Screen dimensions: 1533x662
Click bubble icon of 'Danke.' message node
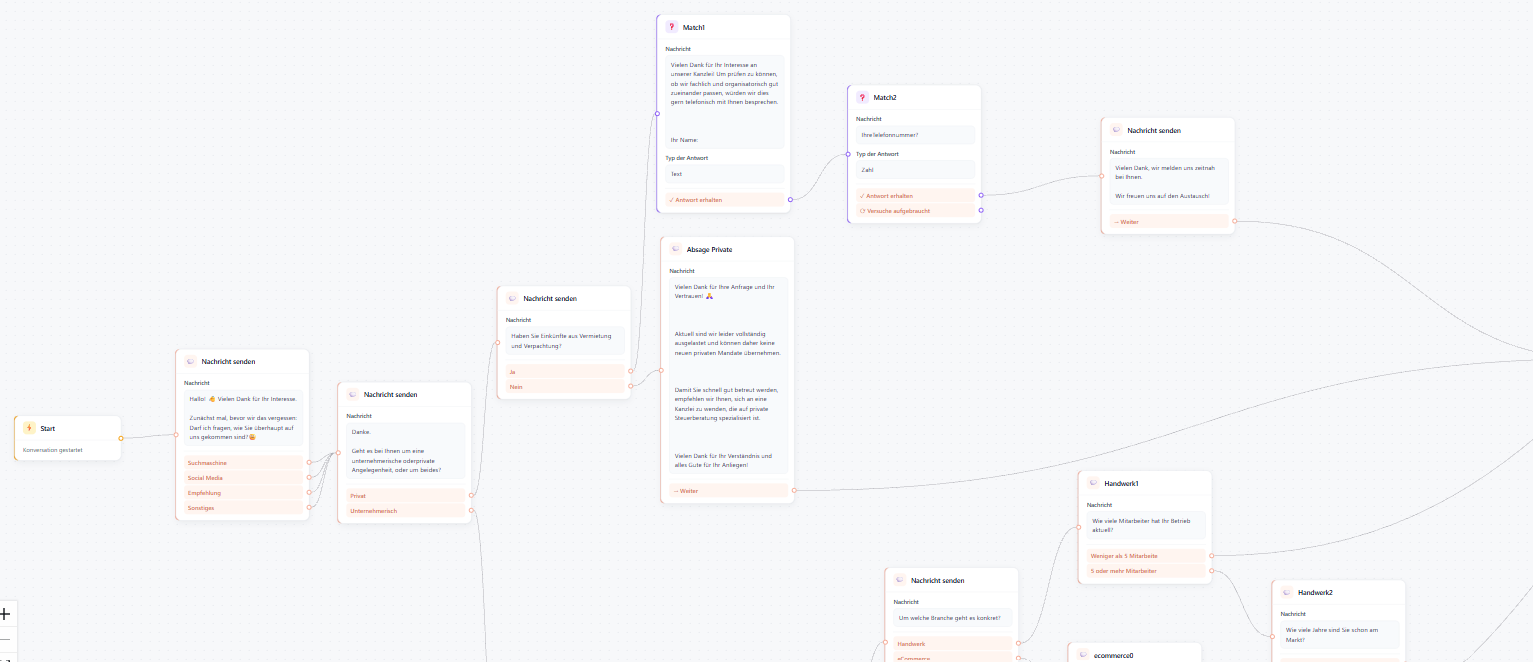353,394
